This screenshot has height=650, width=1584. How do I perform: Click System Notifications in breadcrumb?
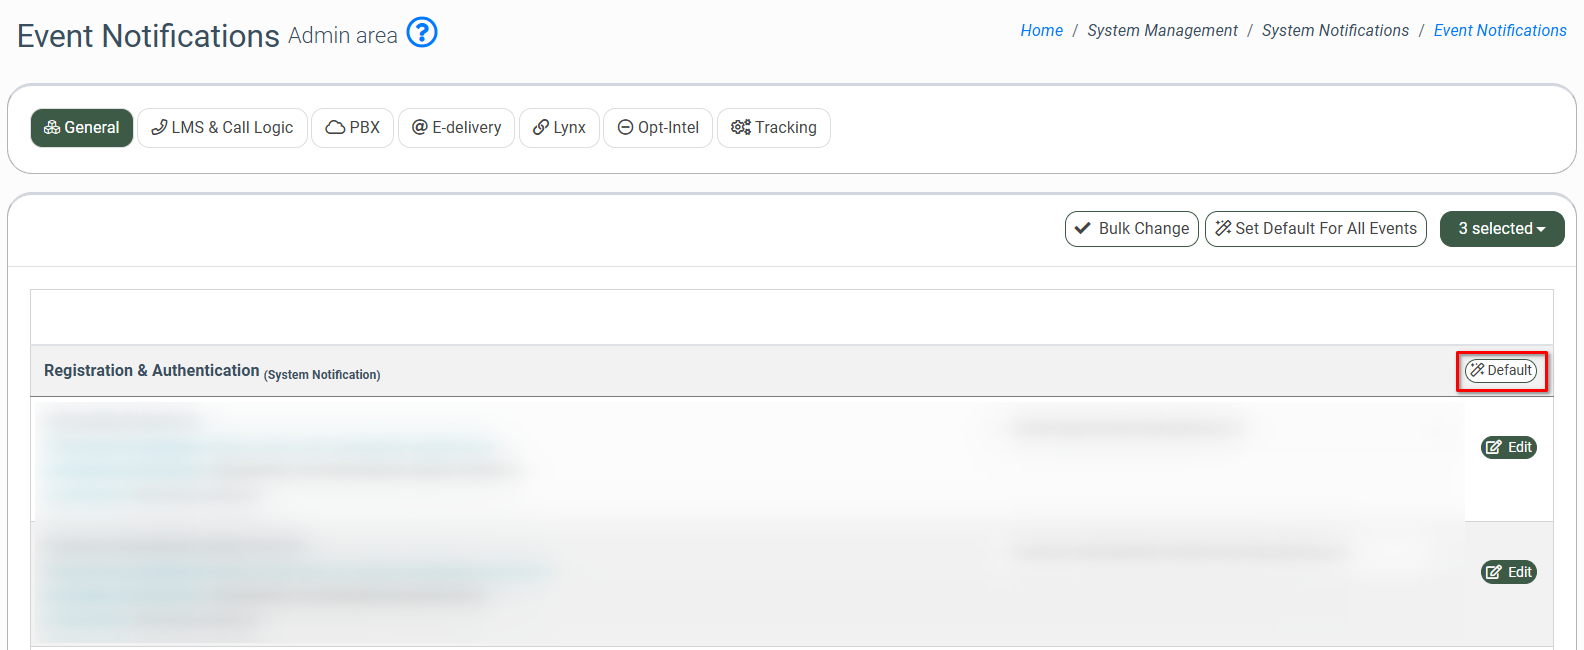coord(1334,31)
